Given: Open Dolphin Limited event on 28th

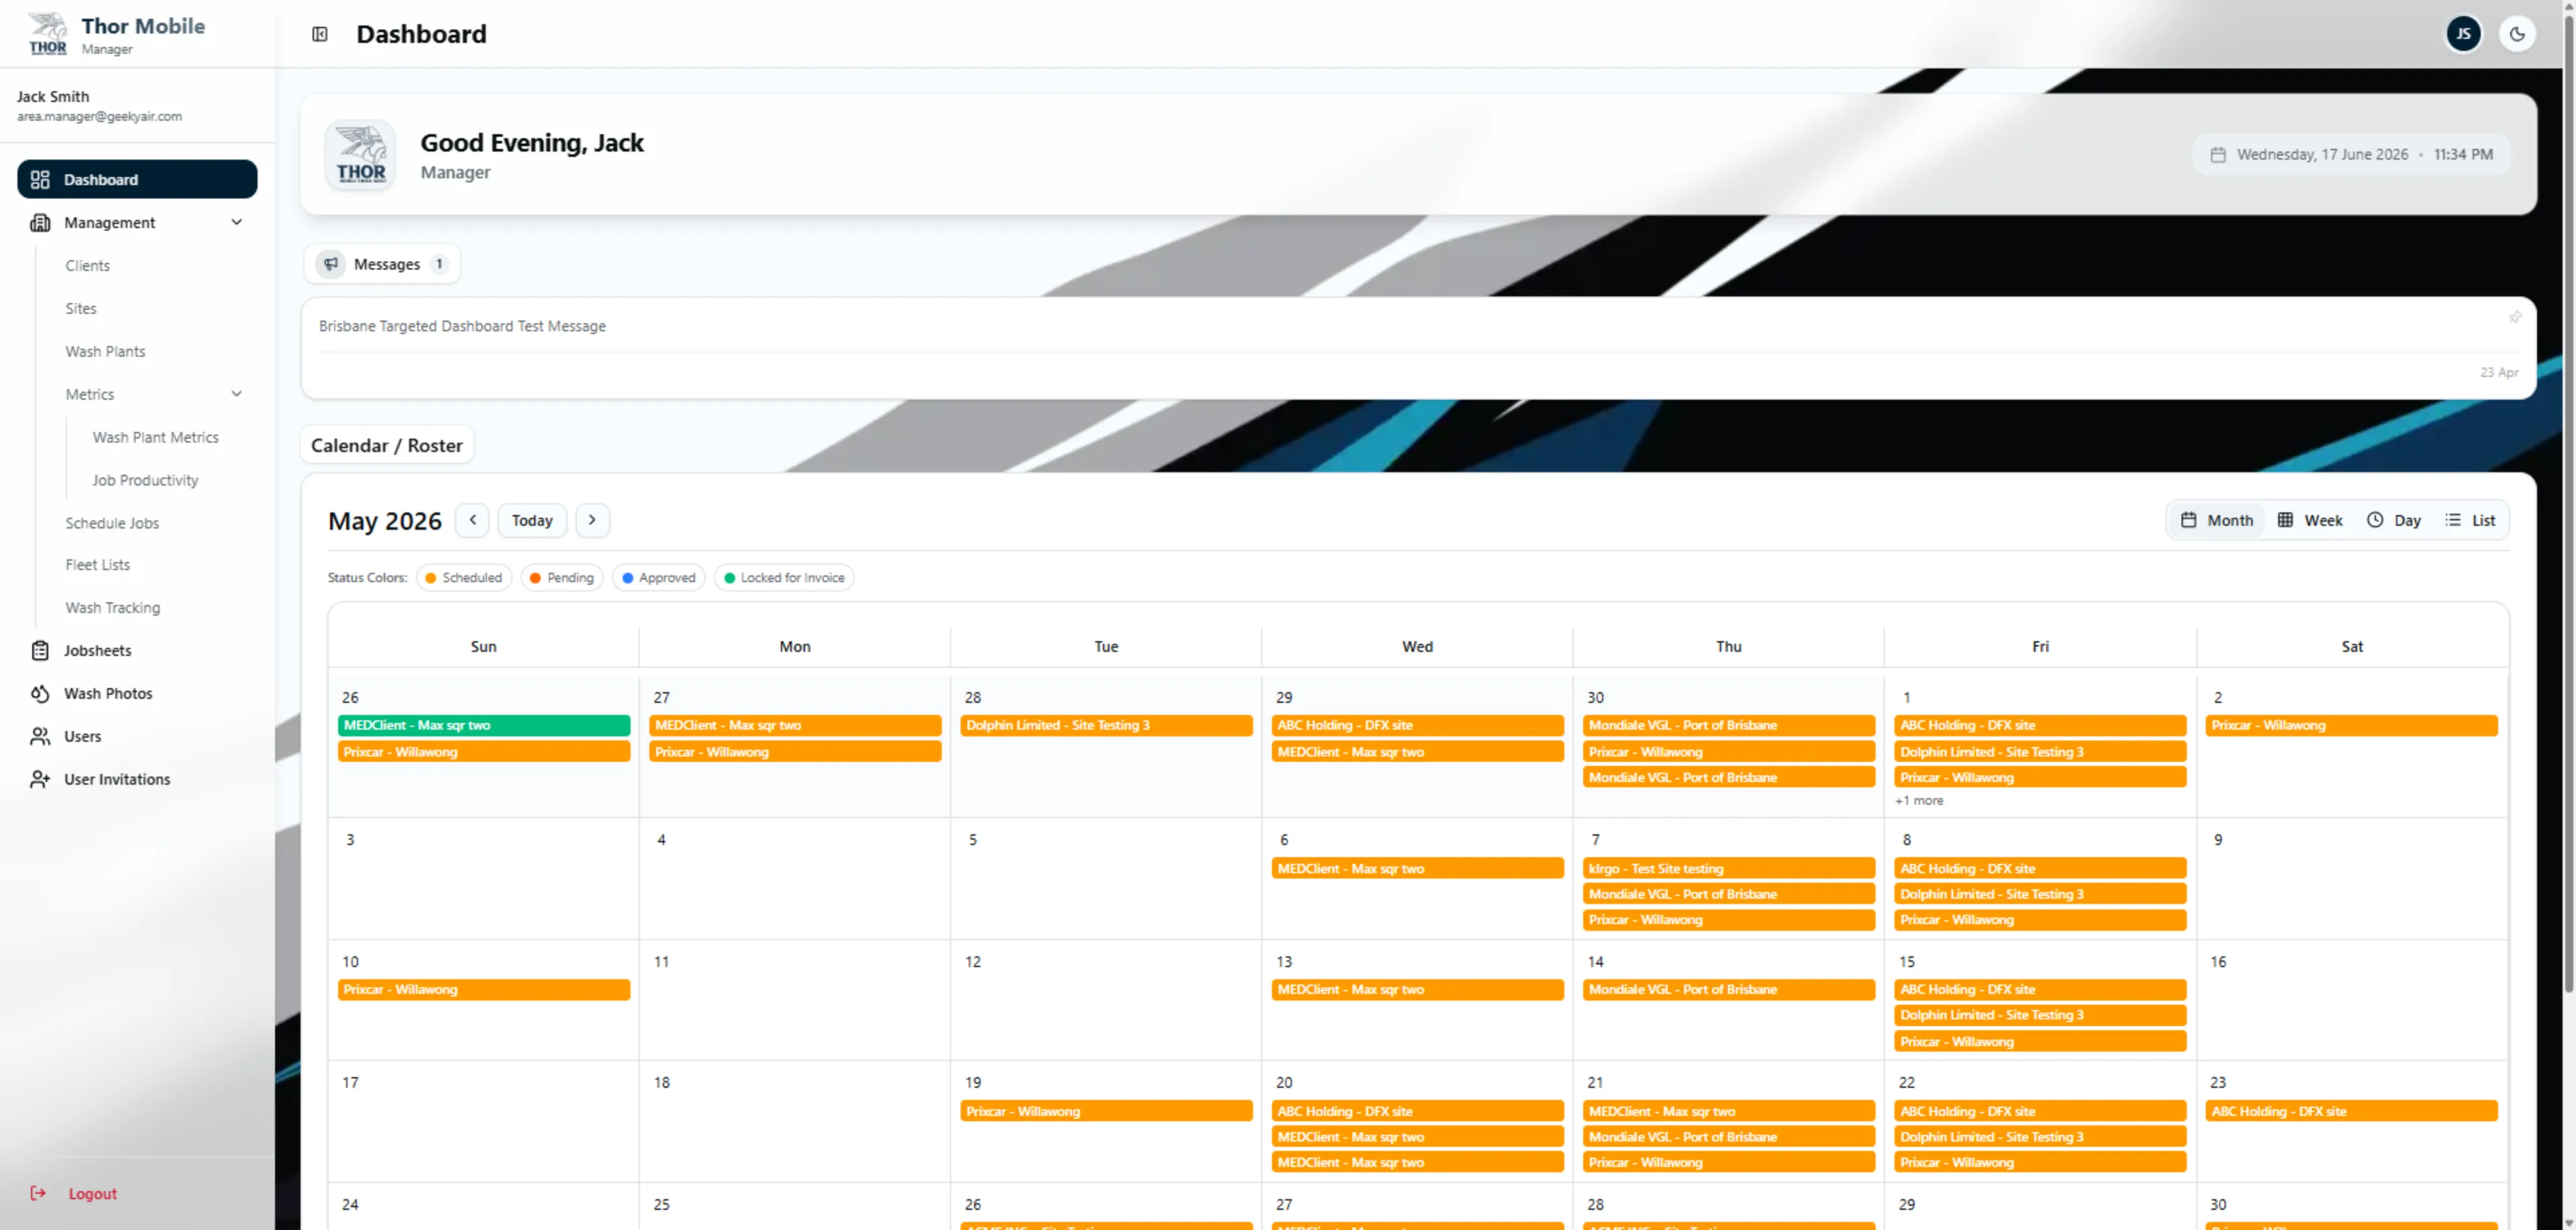Looking at the screenshot, I should coord(1106,725).
